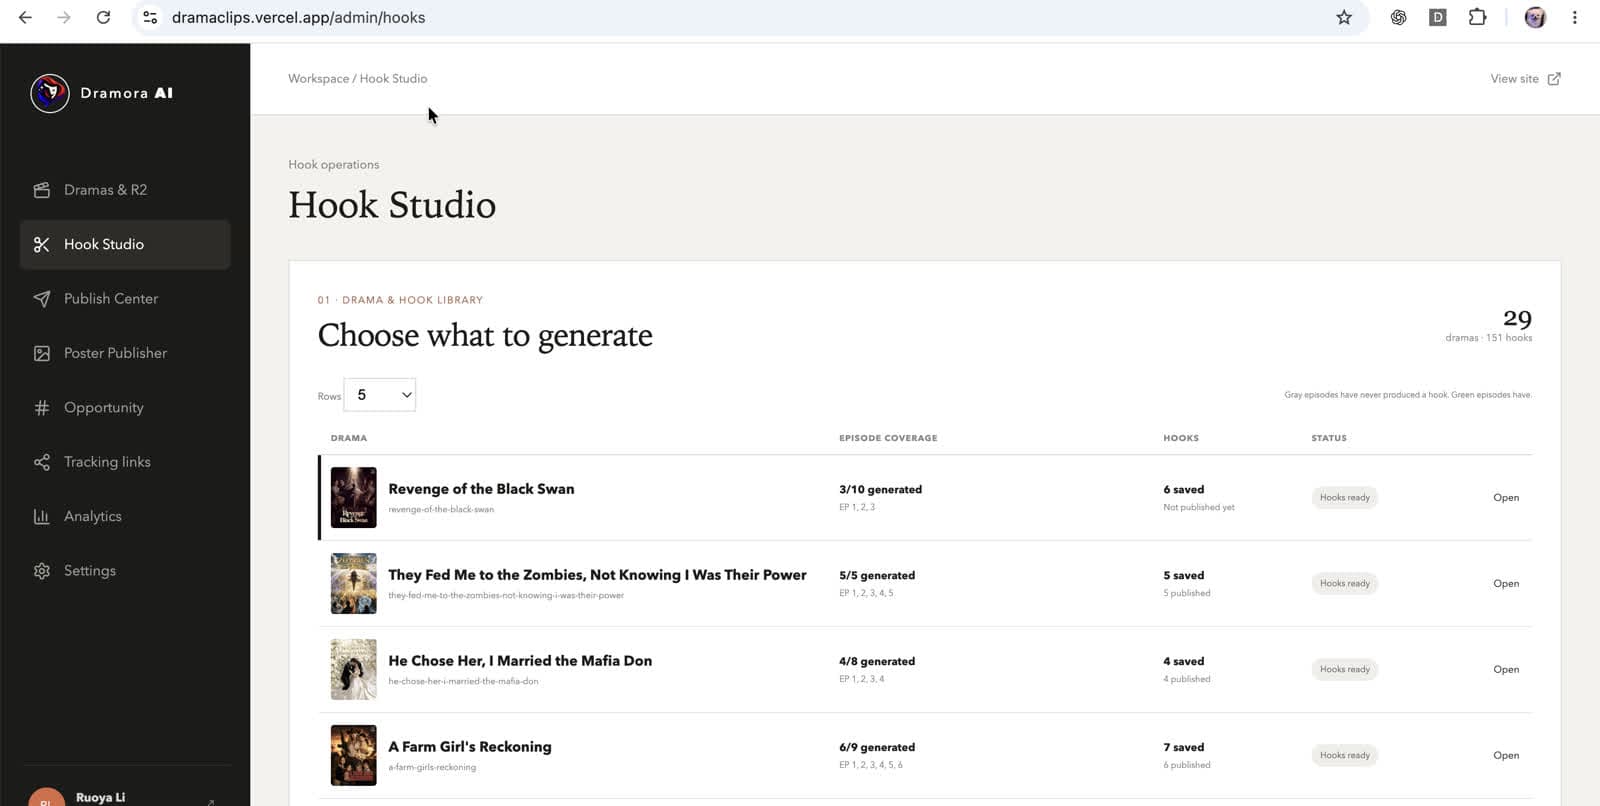This screenshot has width=1600, height=806.
Task: Click the ChatGPT extension icon in toolbar
Action: (1398, 17)
